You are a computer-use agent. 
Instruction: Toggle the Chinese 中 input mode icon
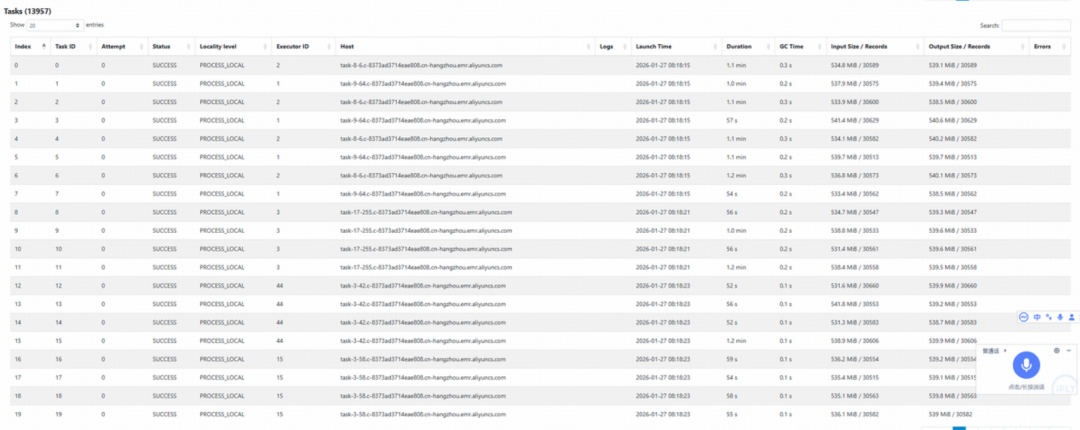click(x=1037, y=317)
